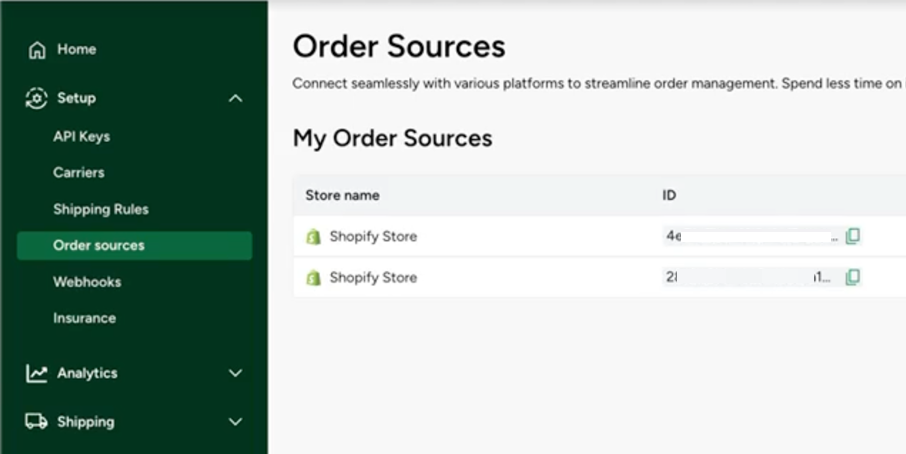Click the truncated ID beginning 4e
The width and height of the screenshot is (906, 454).
point(752,236)
